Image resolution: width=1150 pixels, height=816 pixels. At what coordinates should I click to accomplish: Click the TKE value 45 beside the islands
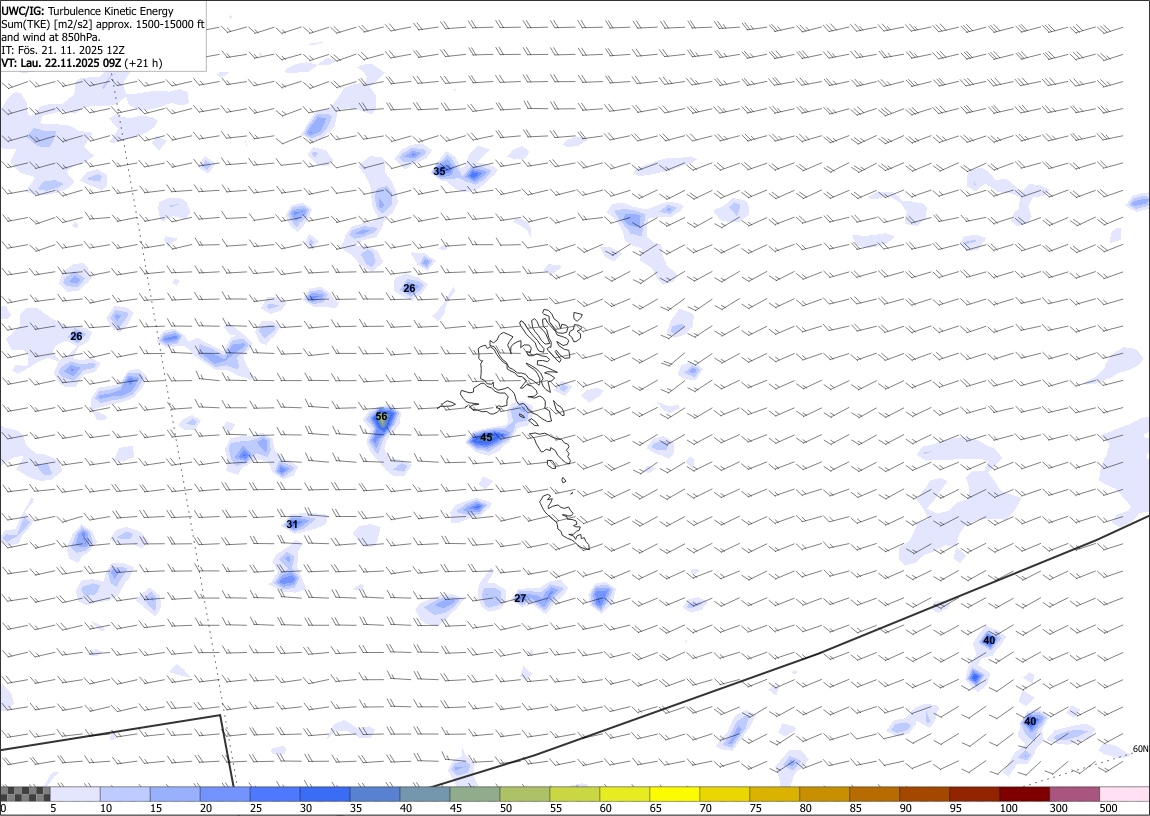486,438
